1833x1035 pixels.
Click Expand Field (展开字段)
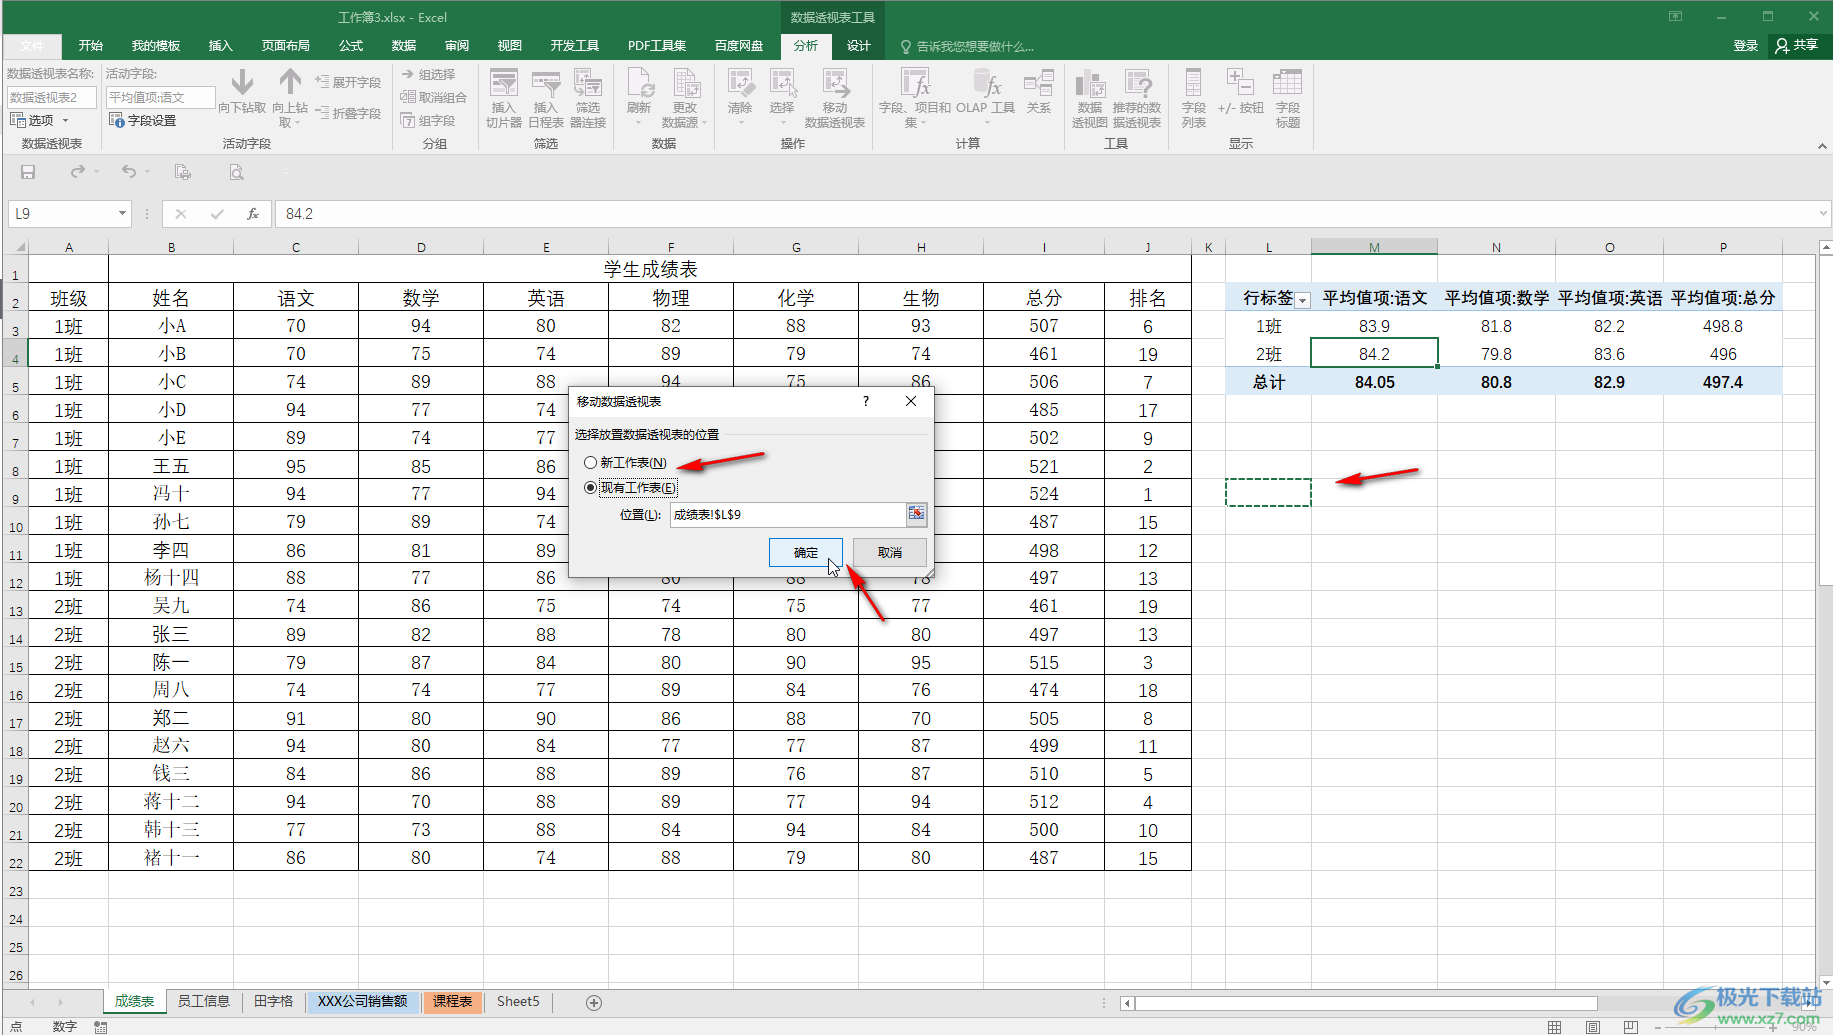click(348, 82)
